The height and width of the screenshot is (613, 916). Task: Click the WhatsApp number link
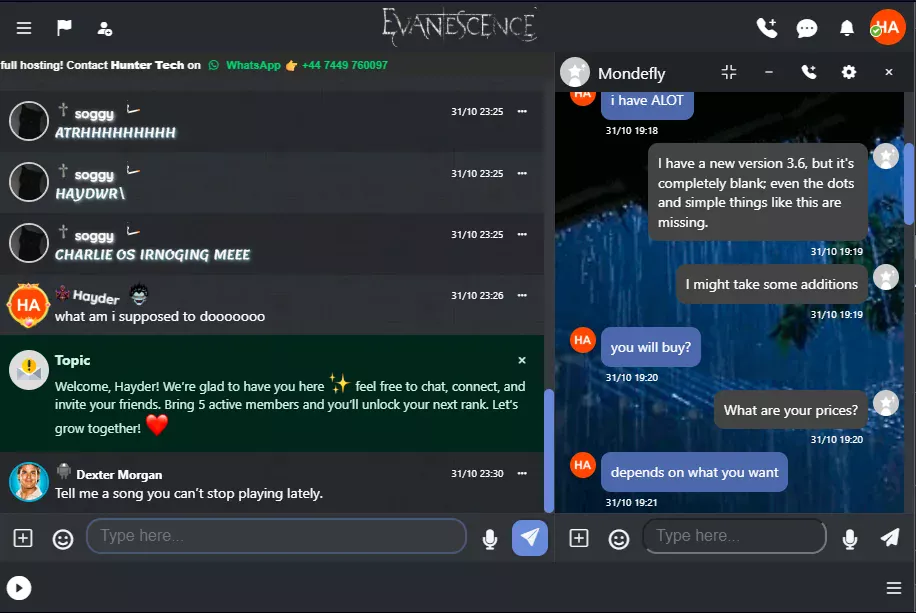click(x=345, y=65)
